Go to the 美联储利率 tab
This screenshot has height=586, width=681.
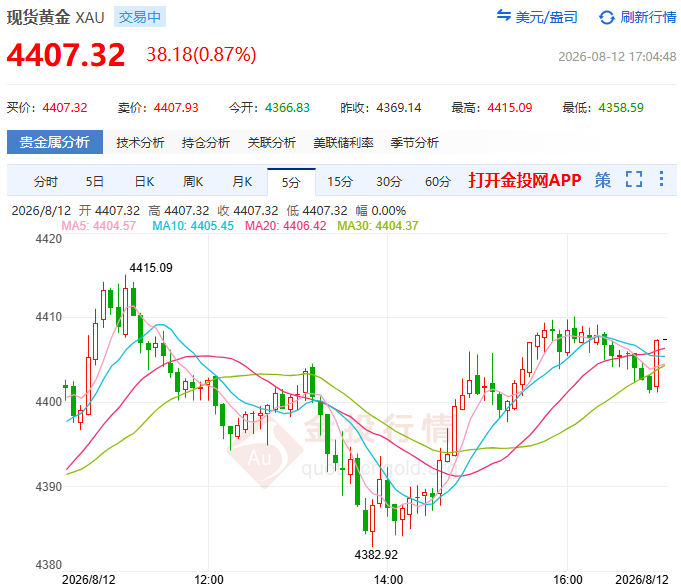(343, 142)
